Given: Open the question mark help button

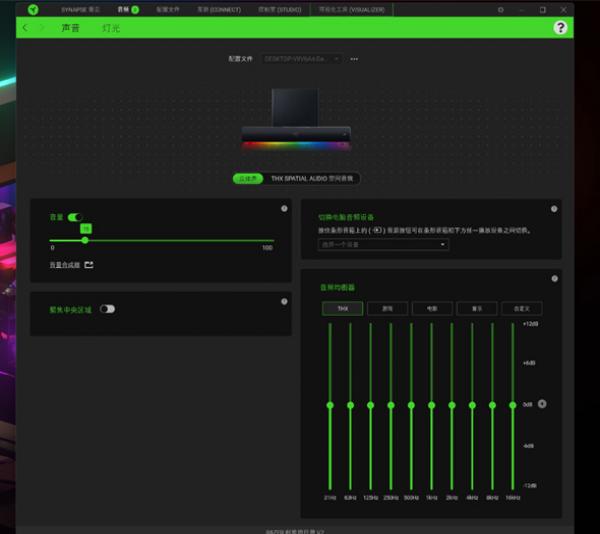Looking at the screenshot, I should pyautogui.click(x=560, y=28).
